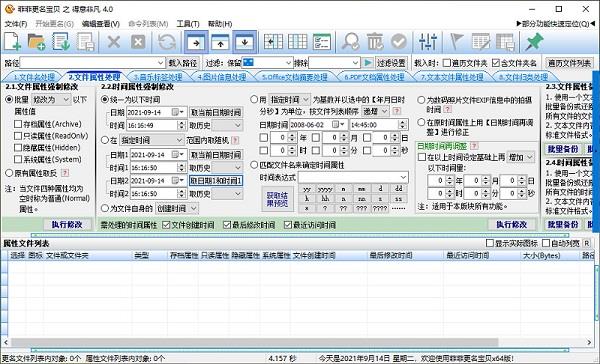Click the green play arrow beside 排除

(x=368, y=63)
